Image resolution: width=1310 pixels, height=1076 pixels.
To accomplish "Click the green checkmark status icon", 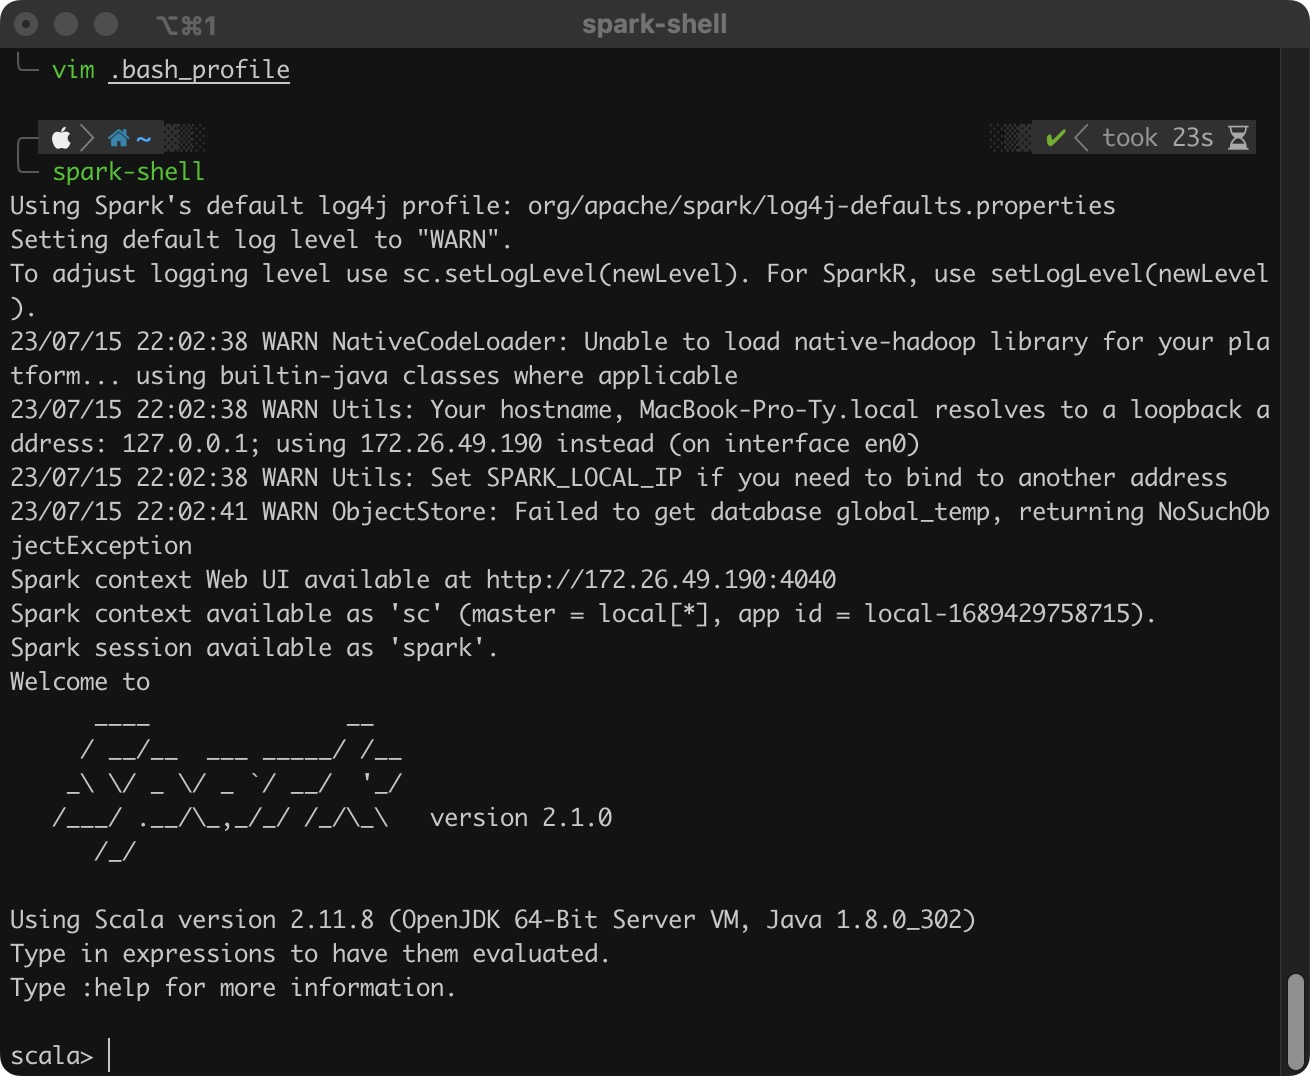I will pos(1054,138).
